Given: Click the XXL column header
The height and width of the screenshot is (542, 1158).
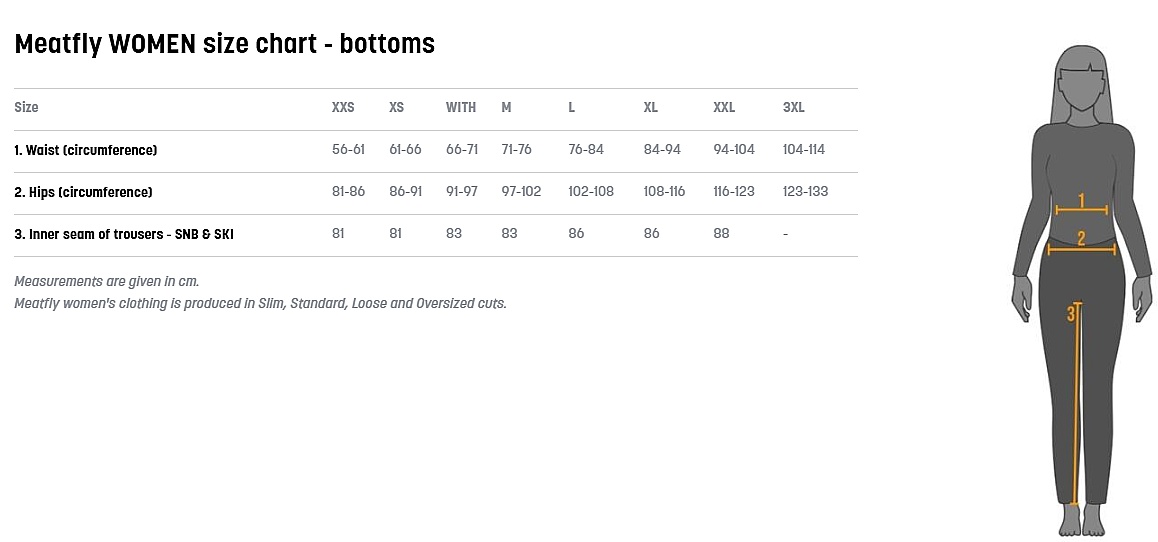Looking at the screenshot, I should click(x=724, y=108).
